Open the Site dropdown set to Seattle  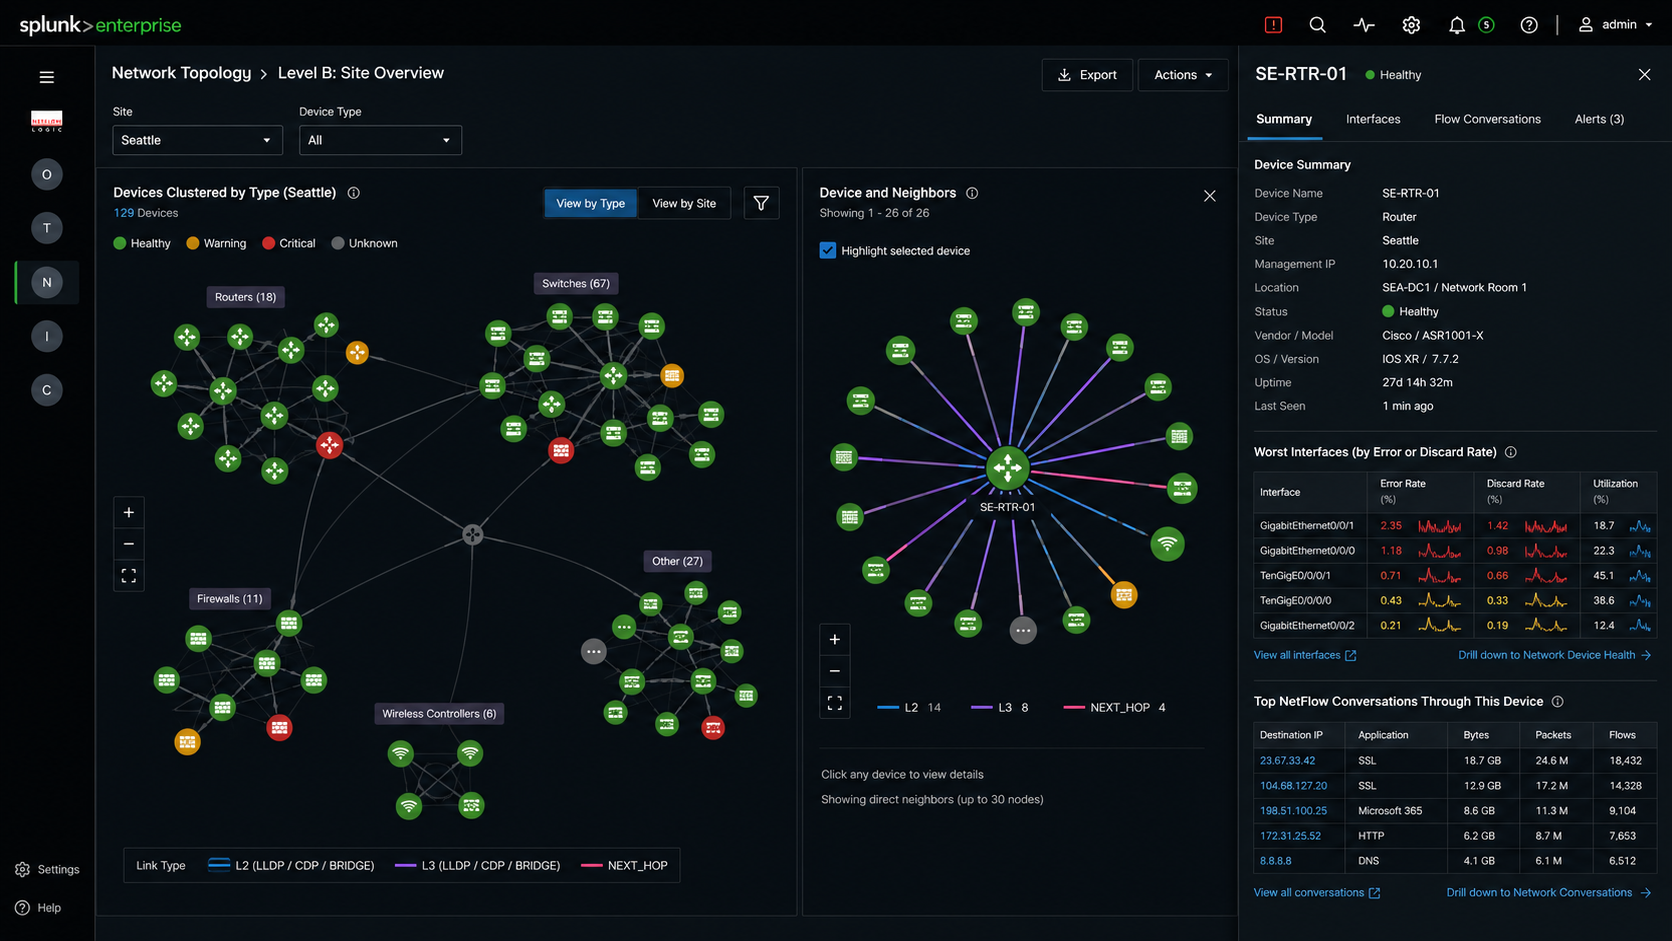click(197, 140)
